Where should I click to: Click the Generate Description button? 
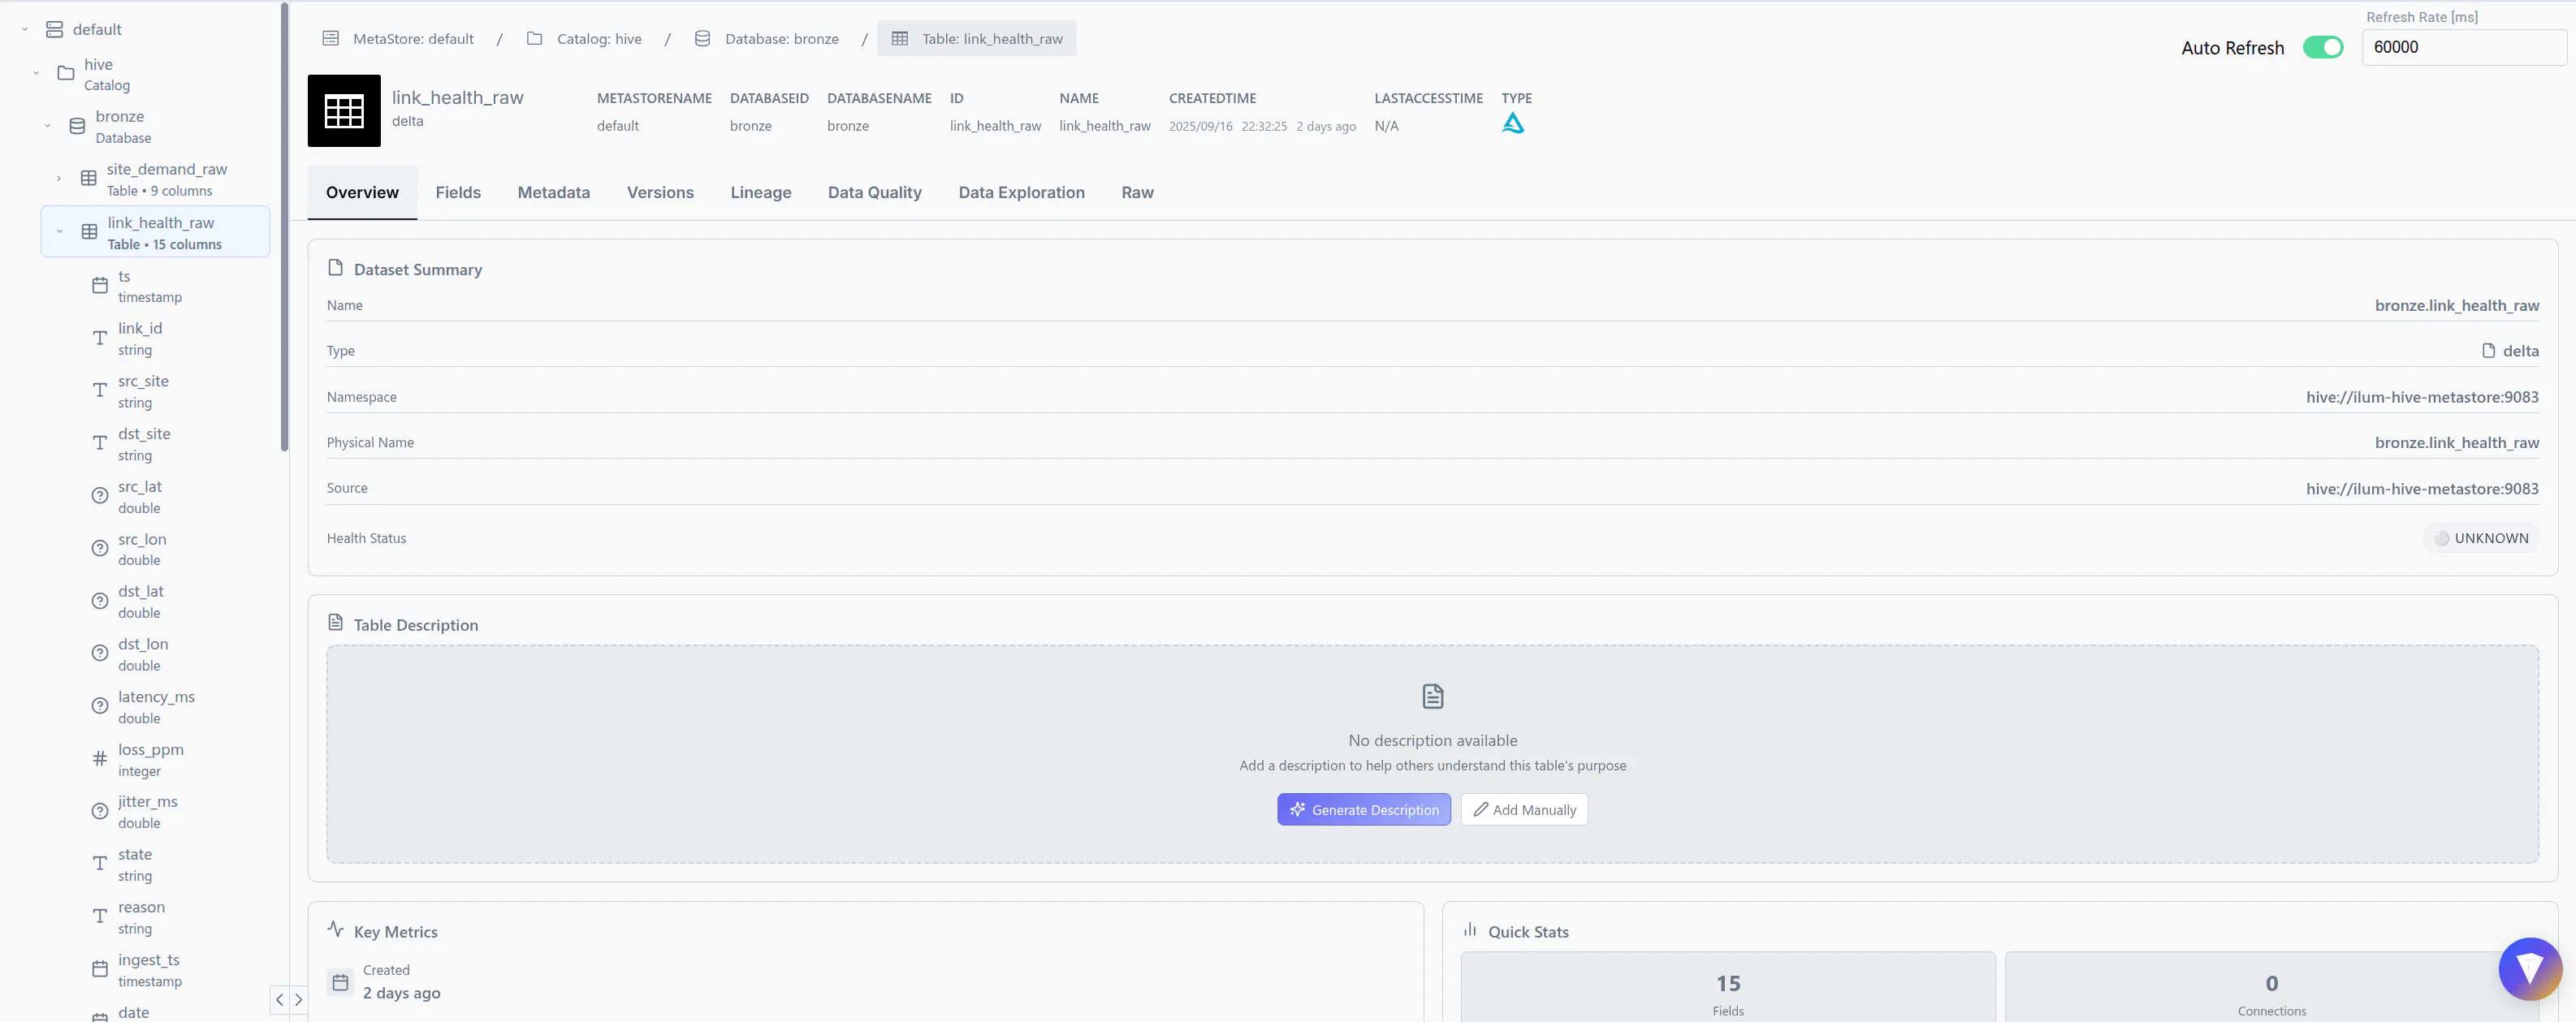(x=1363, y=809)
